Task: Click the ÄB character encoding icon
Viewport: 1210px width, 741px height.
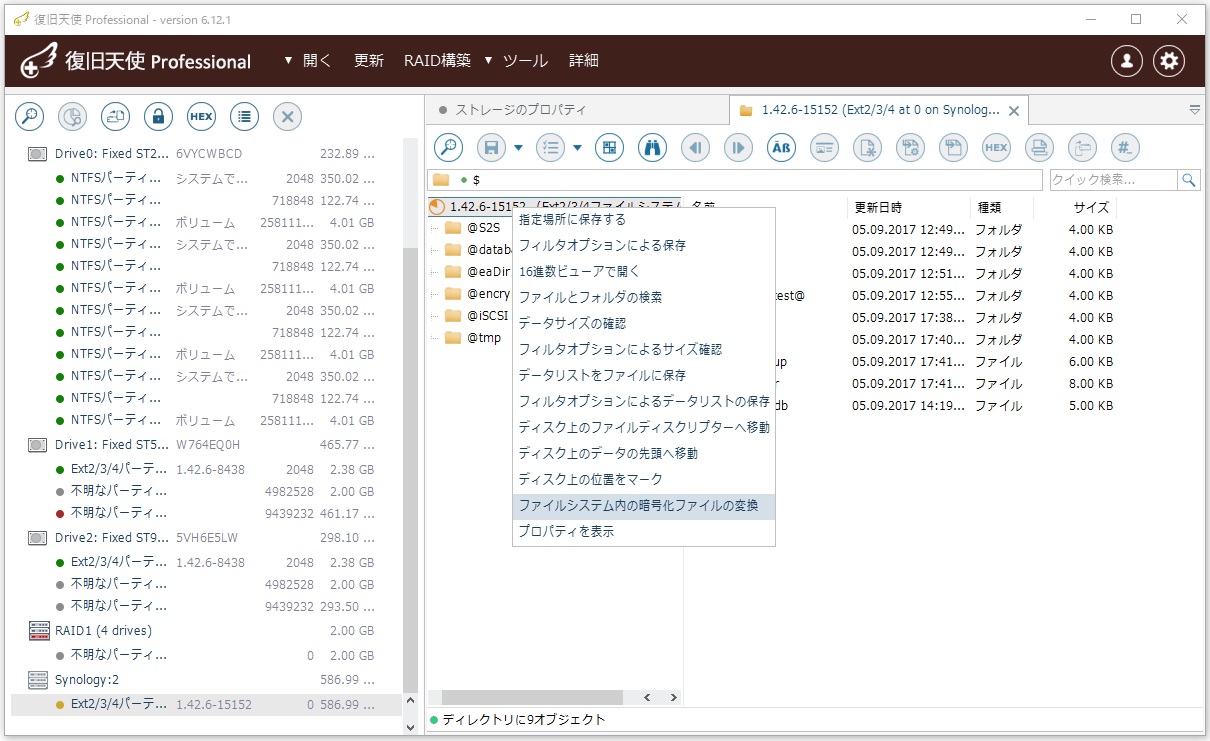Action: point(781,148)
